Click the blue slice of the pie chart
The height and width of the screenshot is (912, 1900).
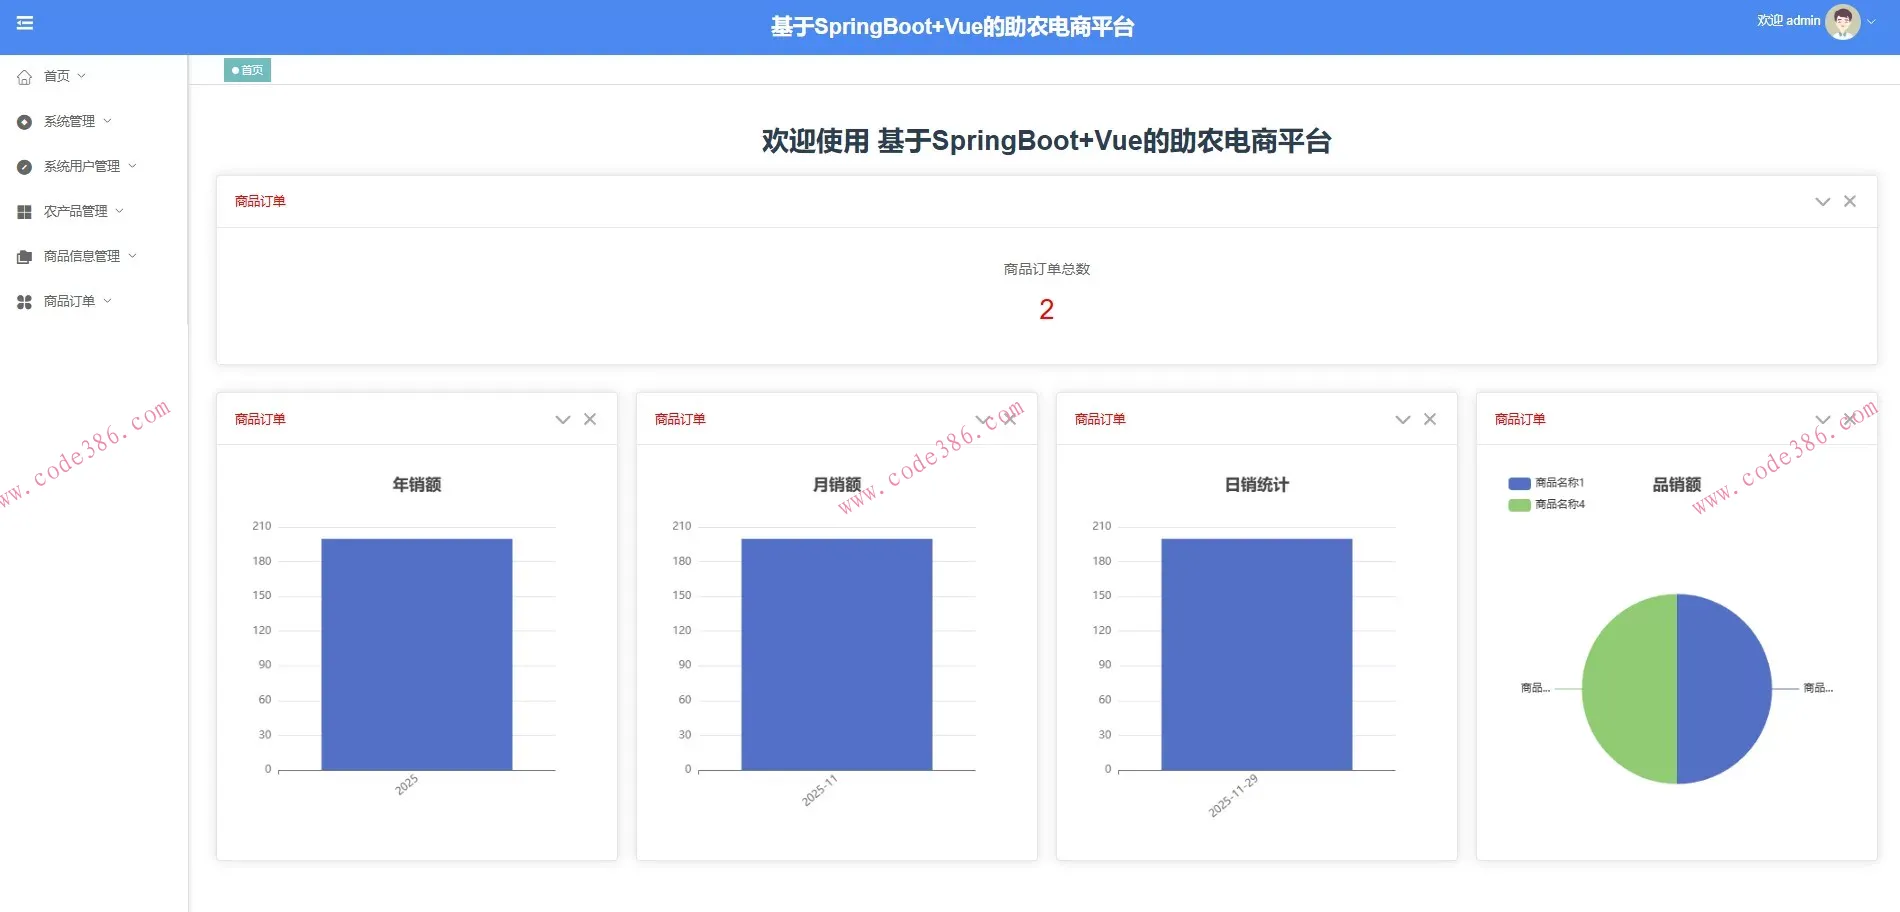pos(1724,689)
